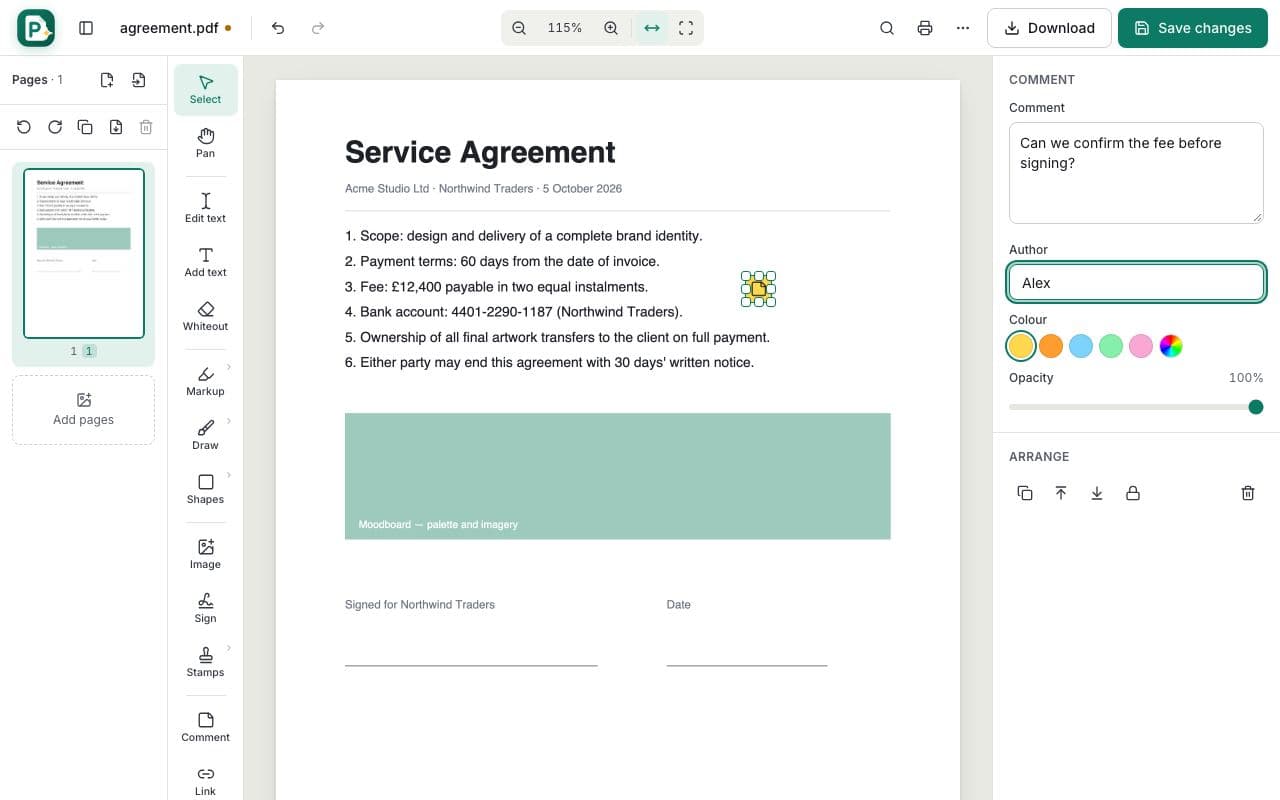Open the search magnifier in the top bar

887,28
